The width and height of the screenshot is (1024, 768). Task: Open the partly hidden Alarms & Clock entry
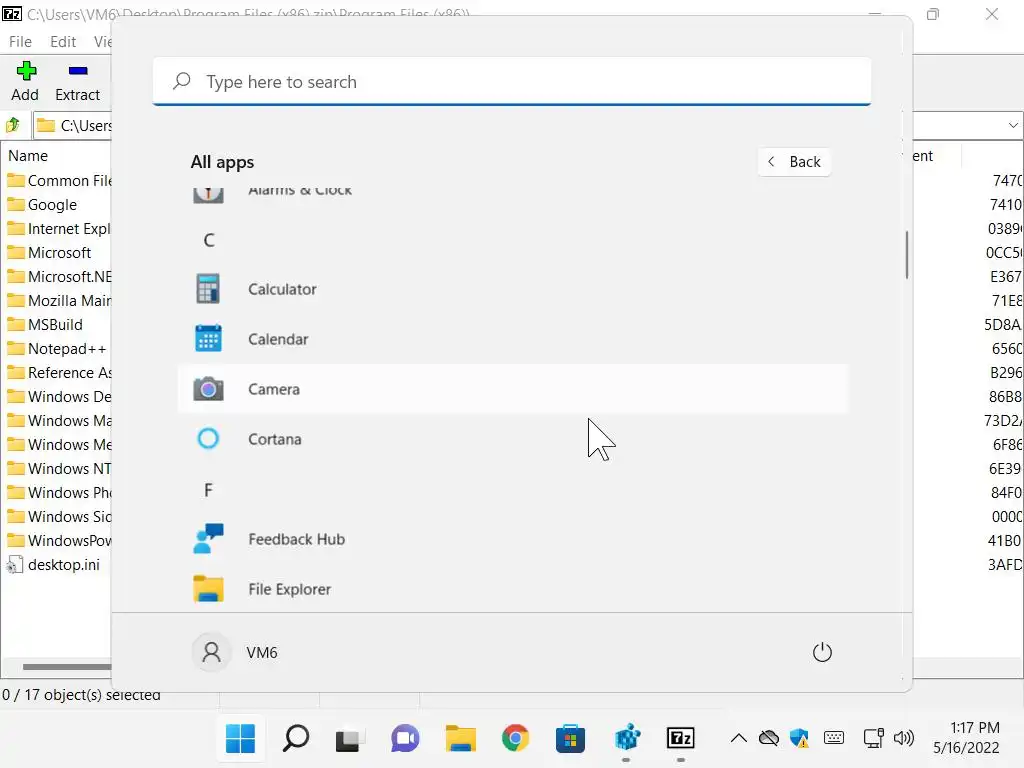pos(513,194)
